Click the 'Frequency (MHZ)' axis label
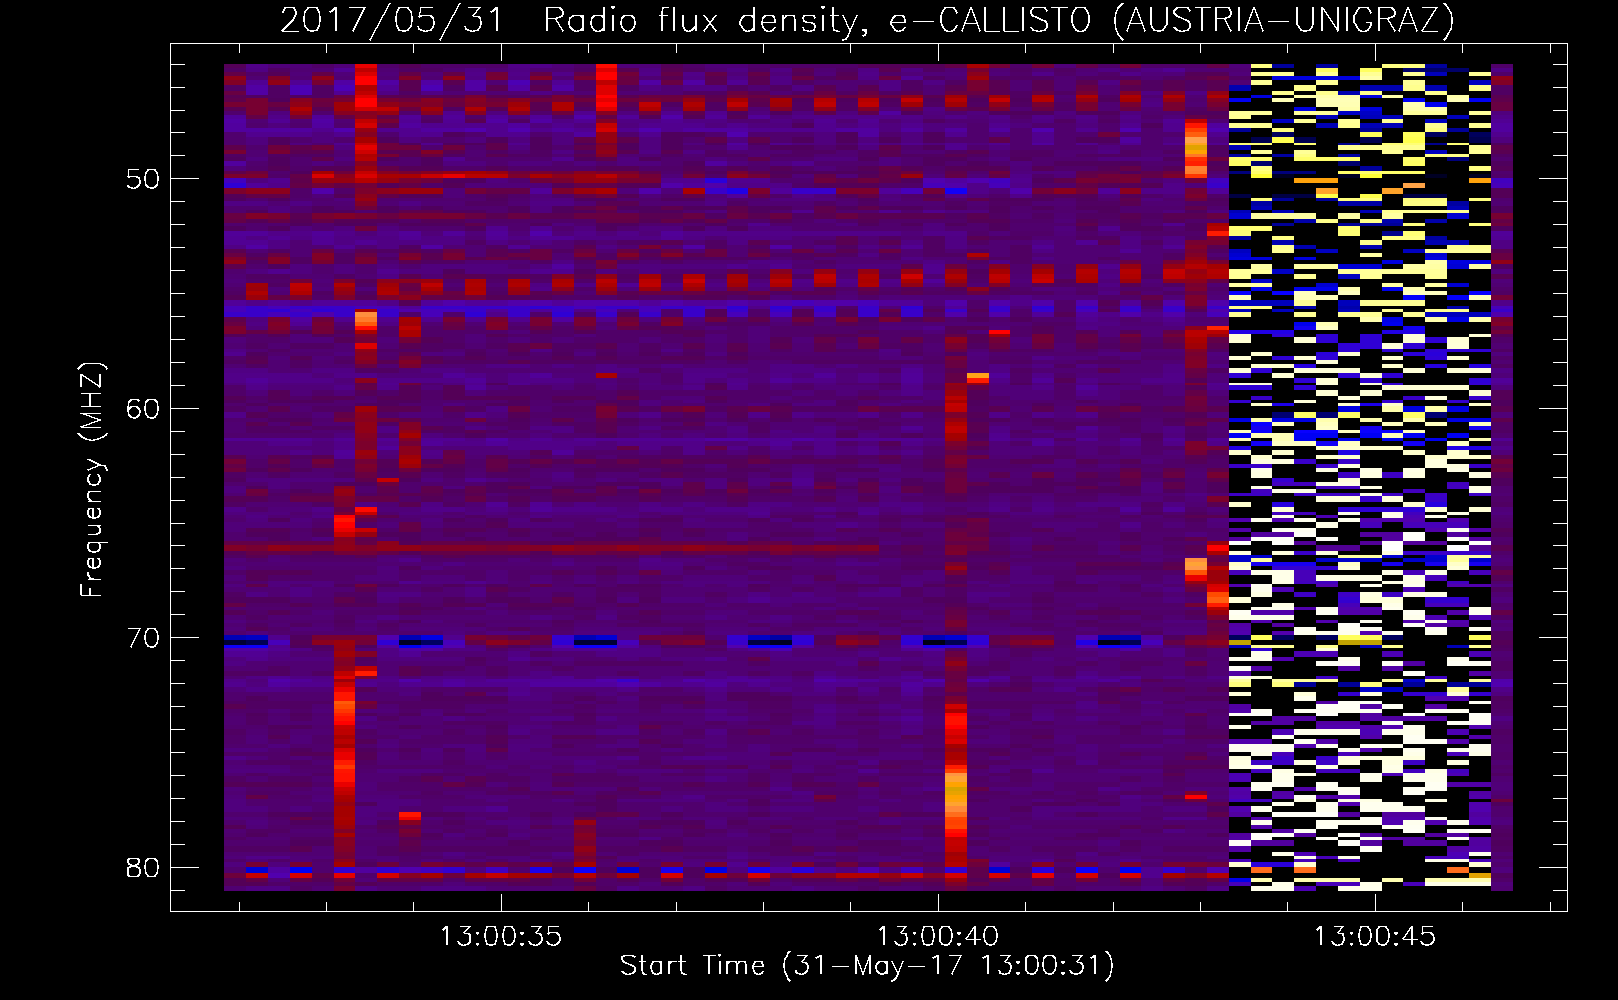This screenshot has height=1000, width=1618. [92, 479]
